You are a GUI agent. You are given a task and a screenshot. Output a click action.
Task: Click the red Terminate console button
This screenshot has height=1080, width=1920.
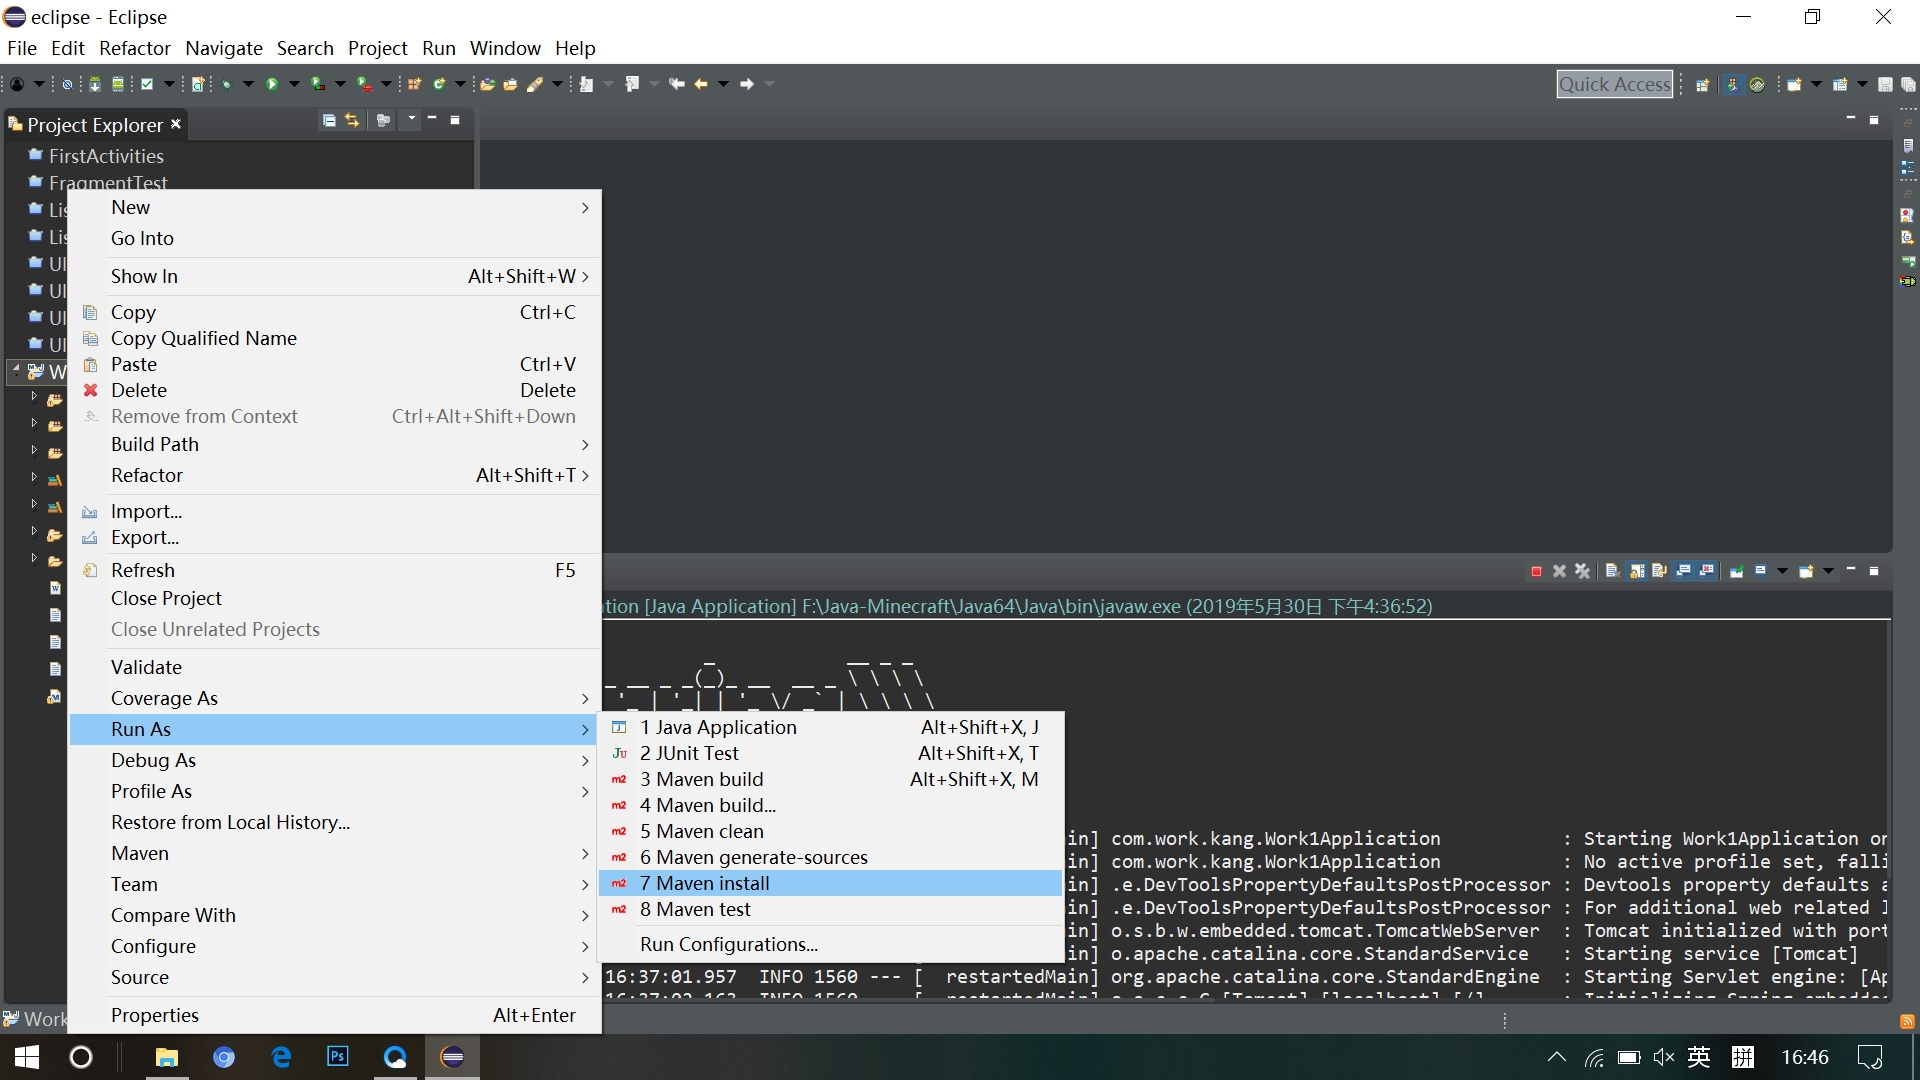coord(1536,572)
